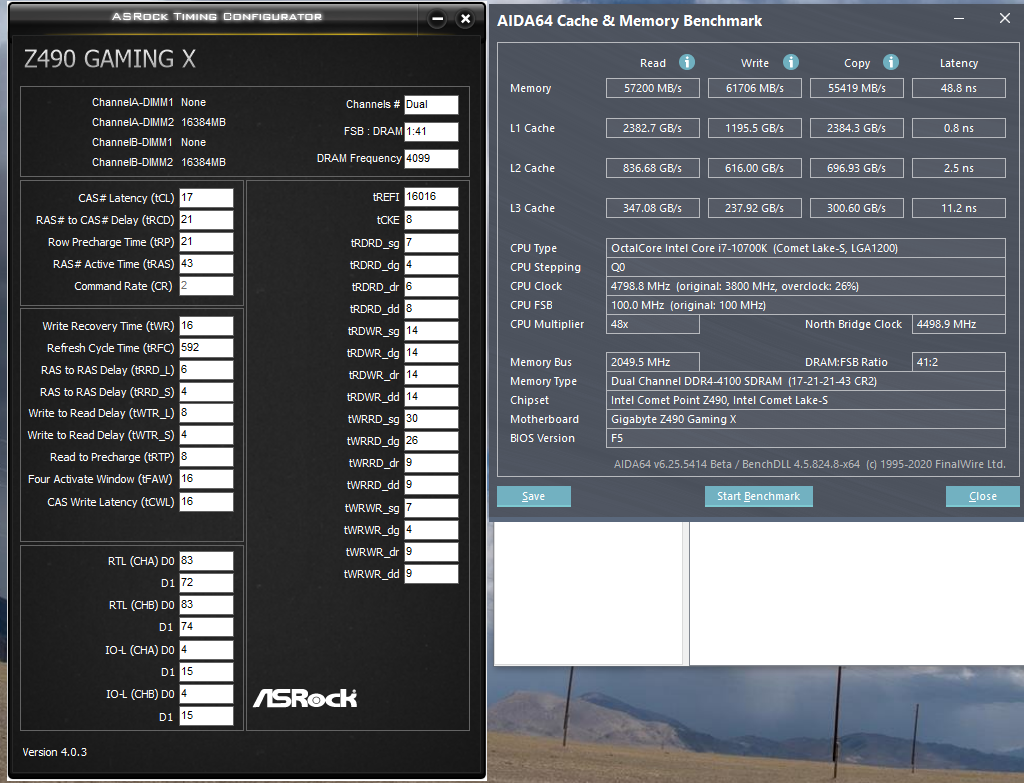This screenshot has width=1024, height=783.
Task: Click L3 Cache latency 11.2 ns
Action: pos(958,208)
